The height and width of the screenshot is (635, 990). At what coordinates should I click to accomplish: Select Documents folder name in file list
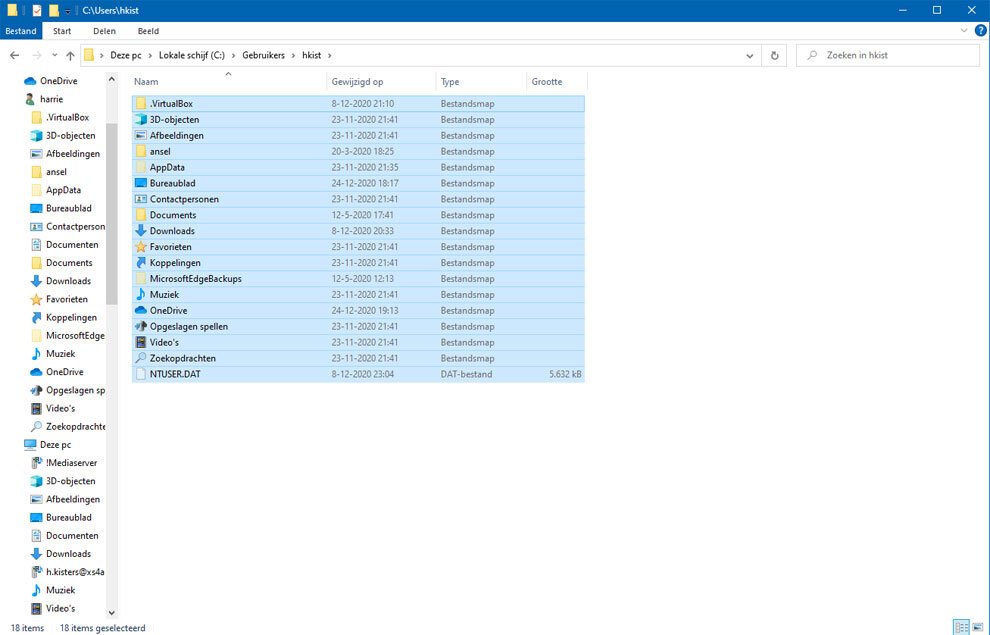click(173, 215)
